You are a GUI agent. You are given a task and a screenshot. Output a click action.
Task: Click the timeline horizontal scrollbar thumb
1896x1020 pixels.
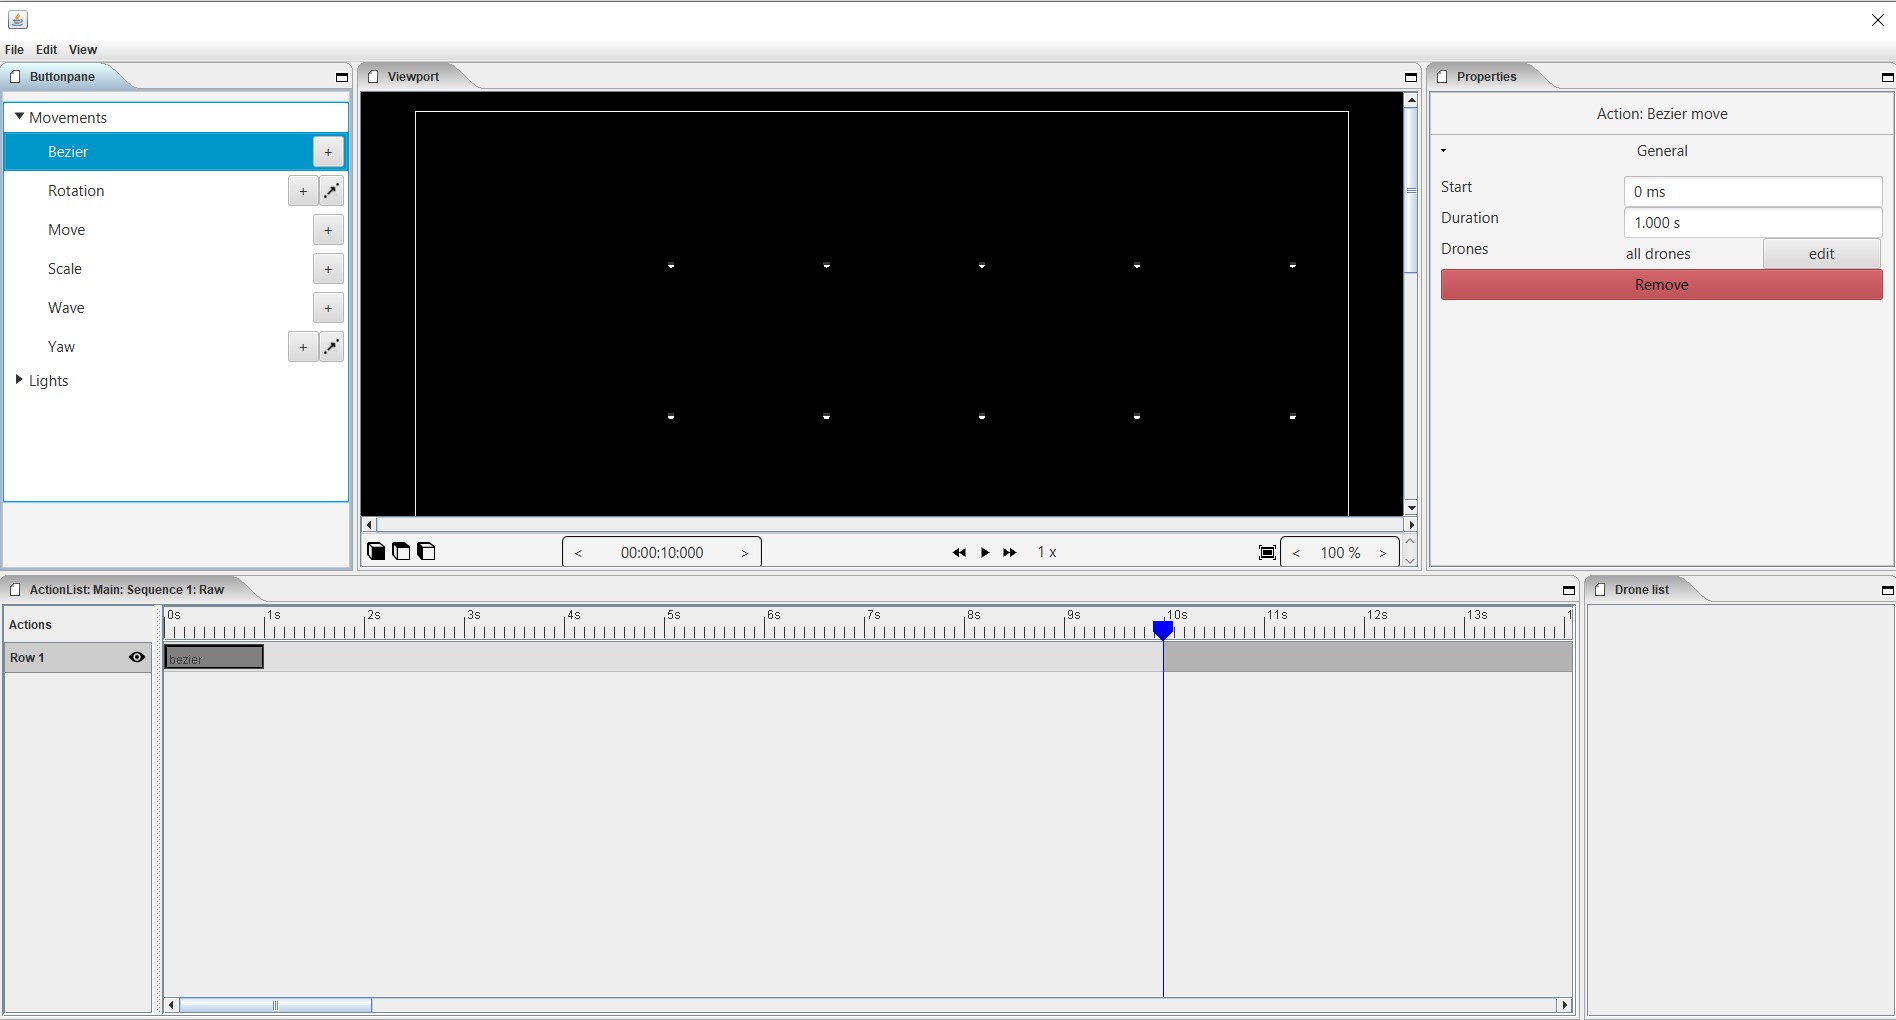pyautogui.click(x=276, y=1005)
